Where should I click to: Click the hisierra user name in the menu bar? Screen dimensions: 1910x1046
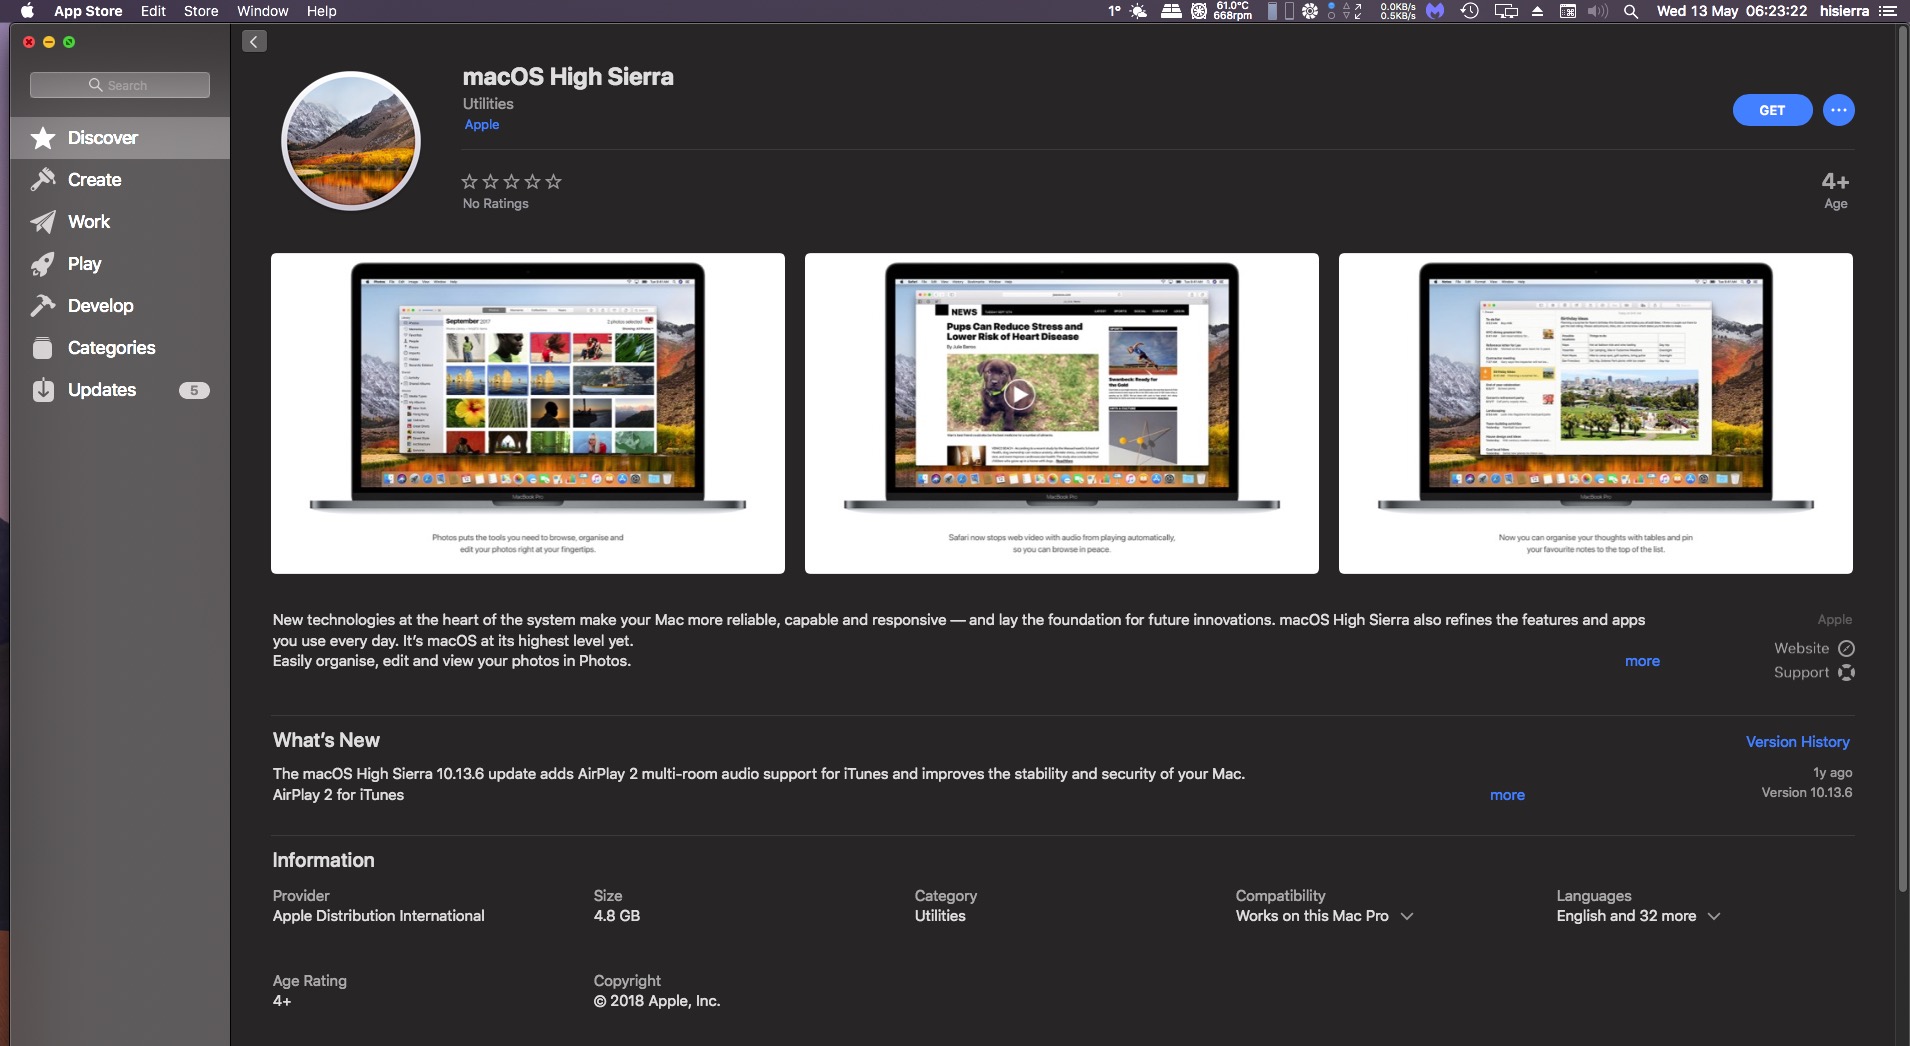pos(1844,11)
